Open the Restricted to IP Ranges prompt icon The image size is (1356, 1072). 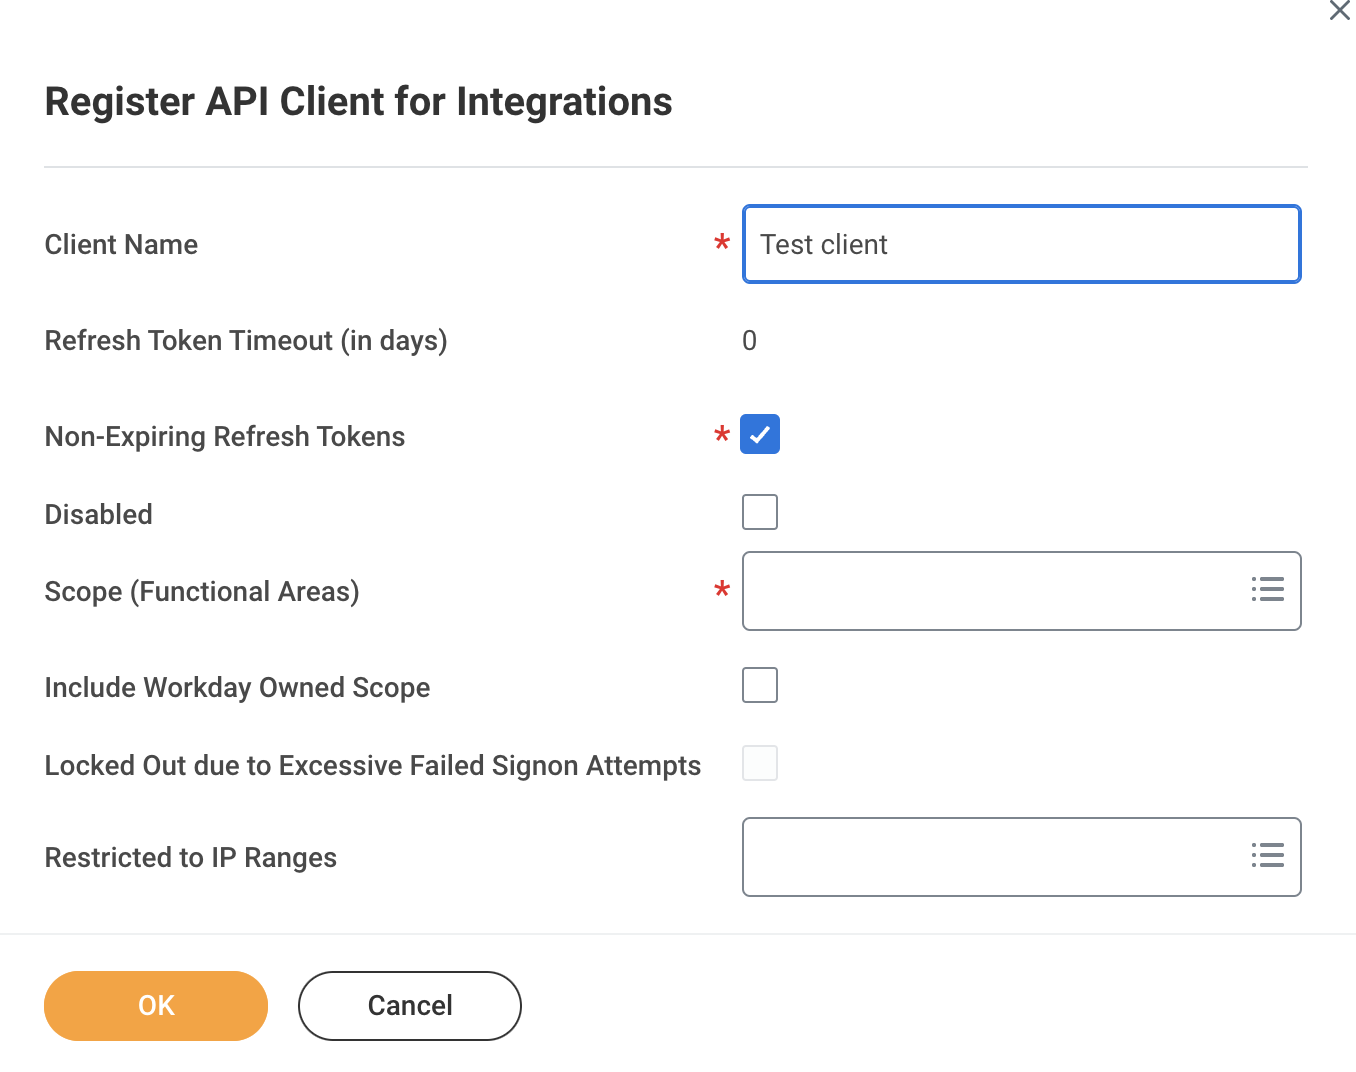coord(1267,856)
